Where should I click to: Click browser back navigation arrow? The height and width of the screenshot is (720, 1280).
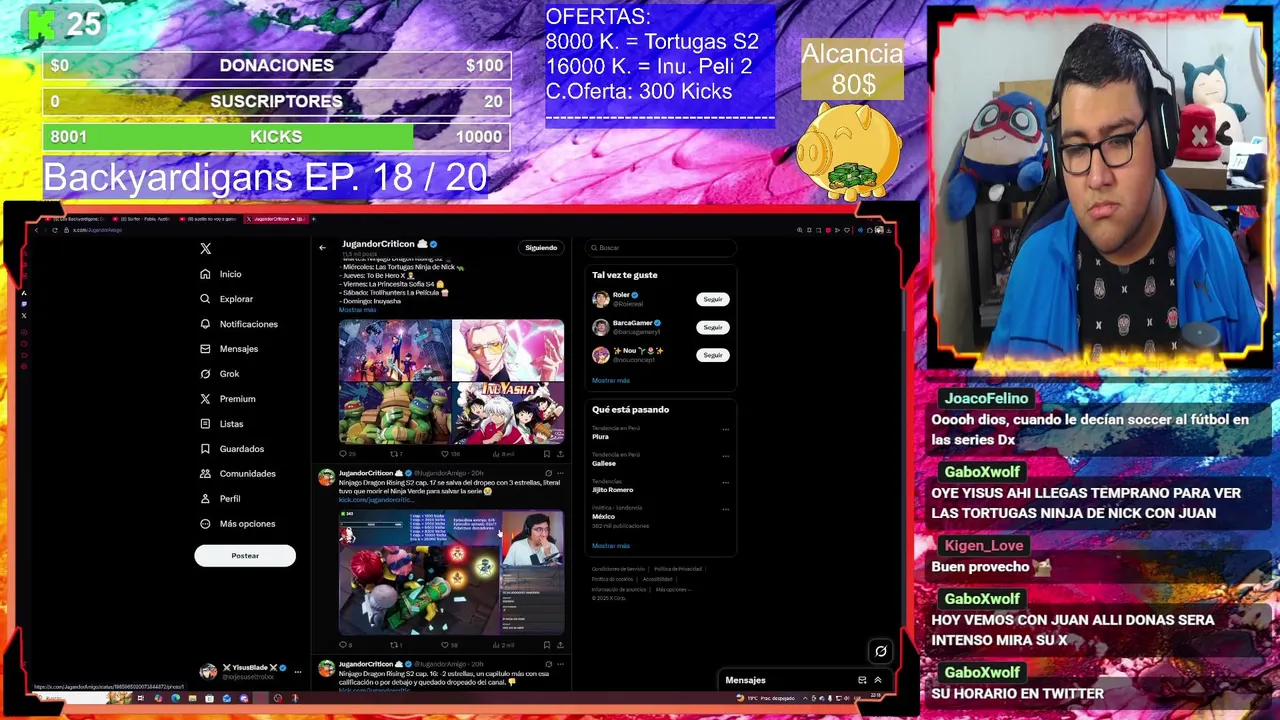36,230
